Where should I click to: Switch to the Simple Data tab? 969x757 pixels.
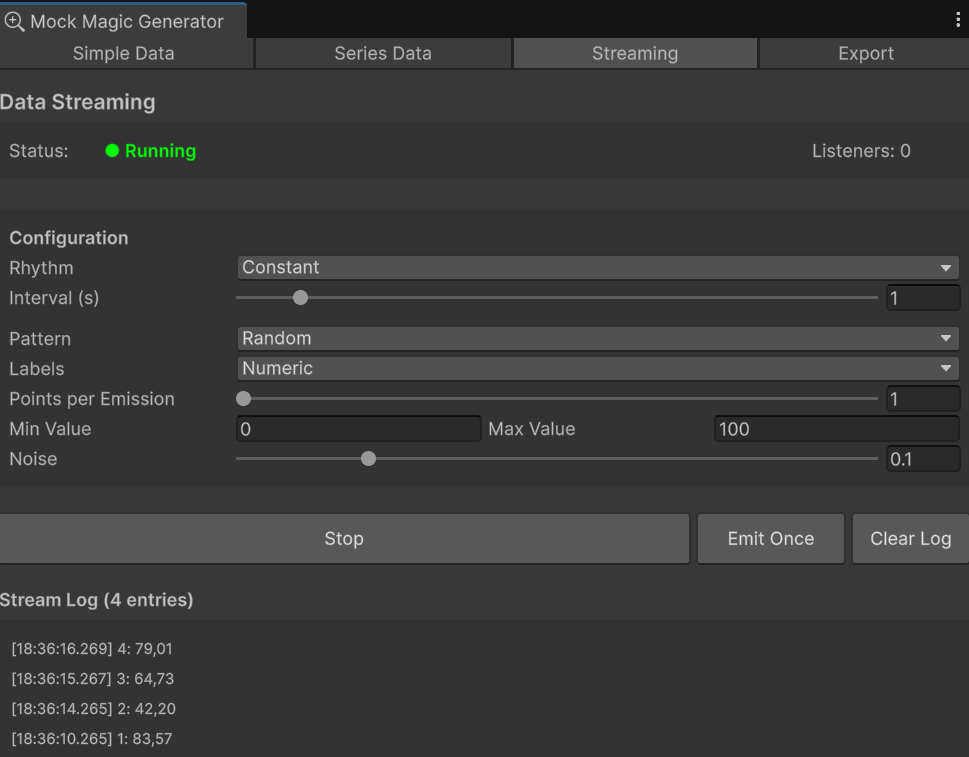click(127, 54)
